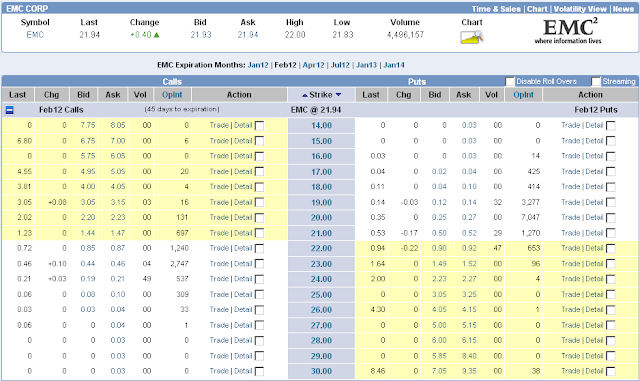Click Trade for the 17.00 call
Viewport: 640px width, 381px height.
[x=219, y=172]
